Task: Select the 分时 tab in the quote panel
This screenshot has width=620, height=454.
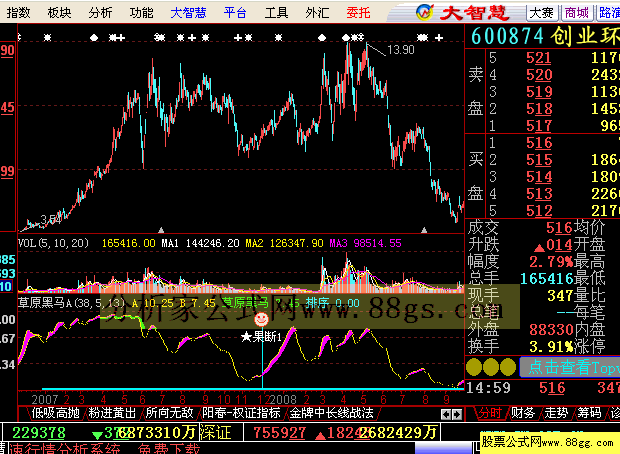Action: click(x=490, y=413)
